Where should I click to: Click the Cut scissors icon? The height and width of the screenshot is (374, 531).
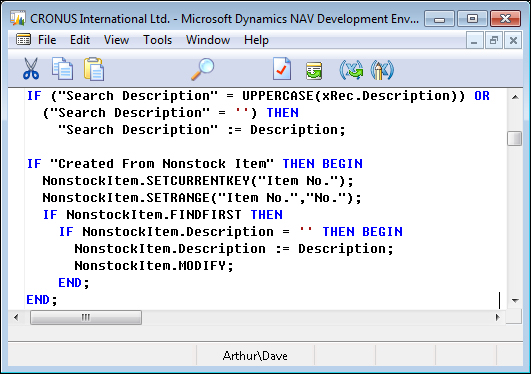point(31,69)
